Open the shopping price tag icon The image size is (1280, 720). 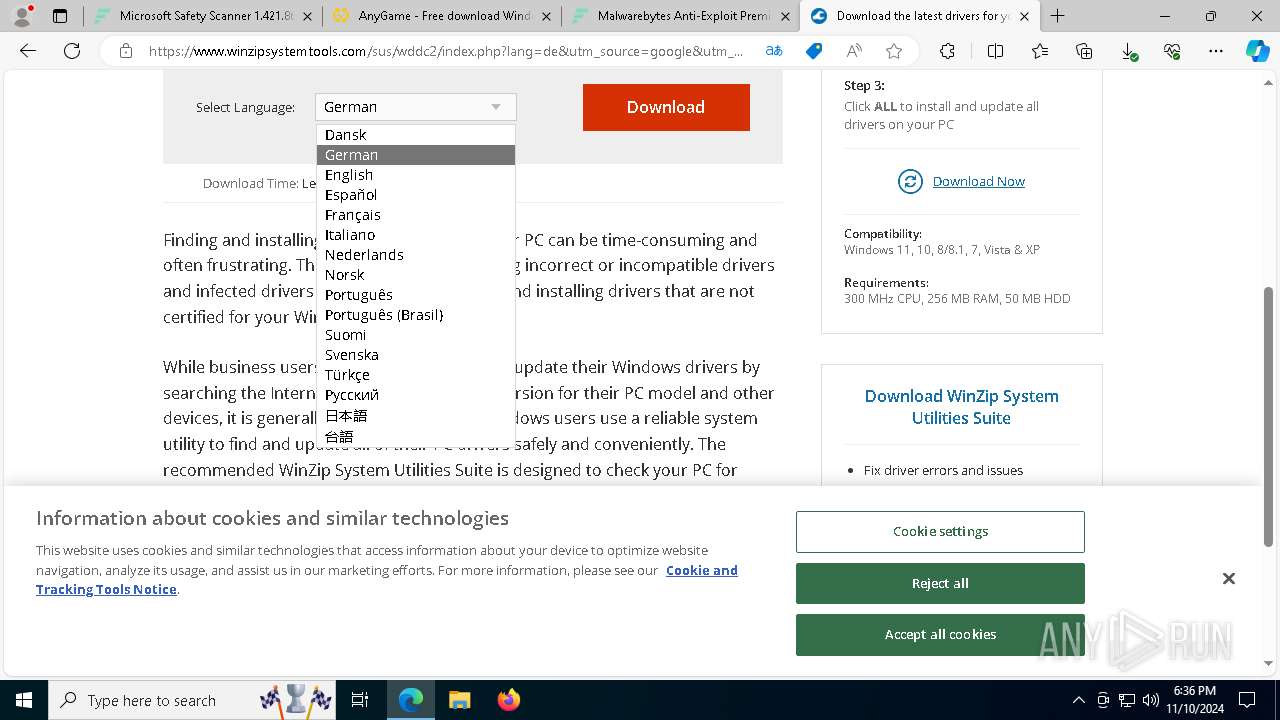[x=814, y=51]
